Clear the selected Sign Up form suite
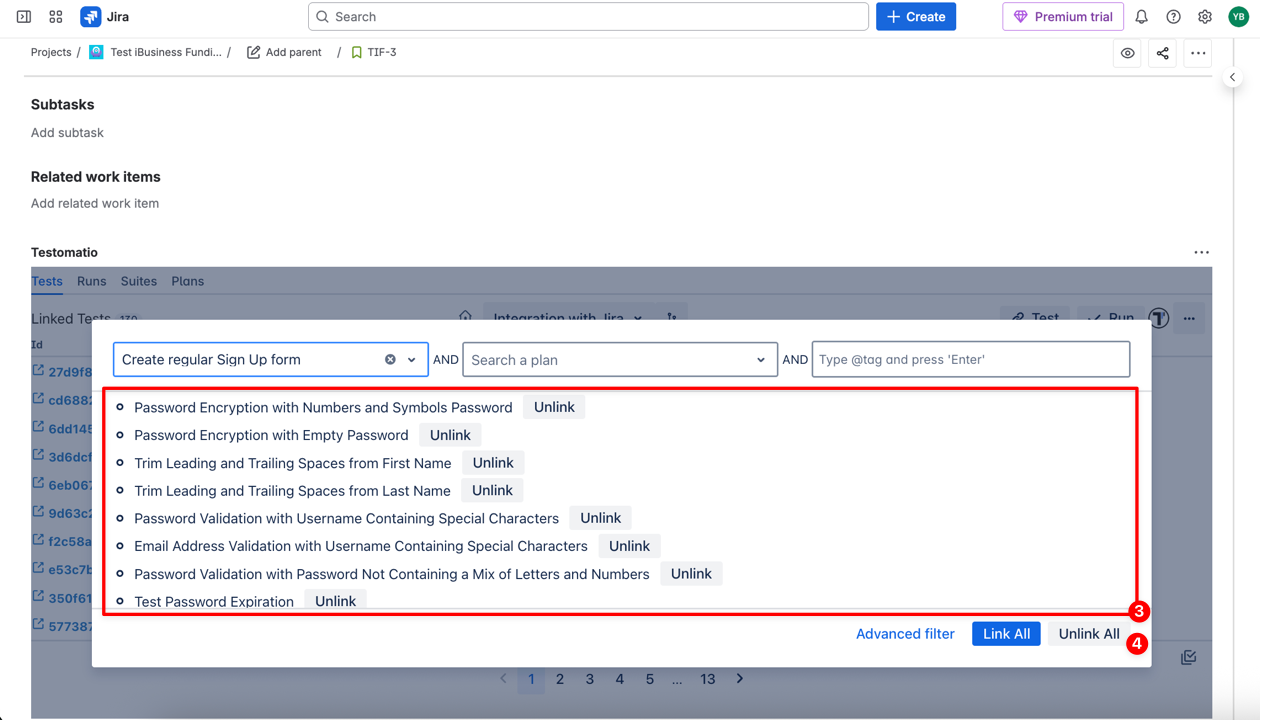The image size is (1280, 720). pyautogui.click(x=390, y=360)
